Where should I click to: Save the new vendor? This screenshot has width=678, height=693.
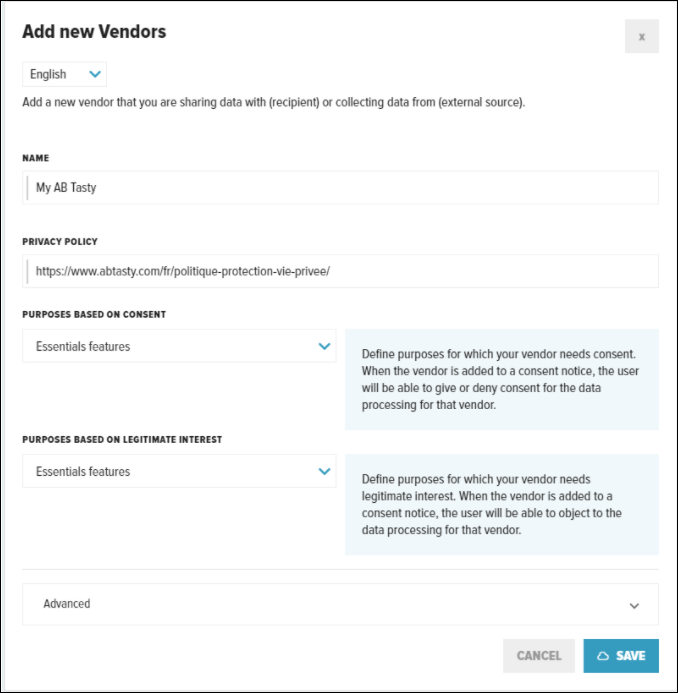tap(621, 656)
